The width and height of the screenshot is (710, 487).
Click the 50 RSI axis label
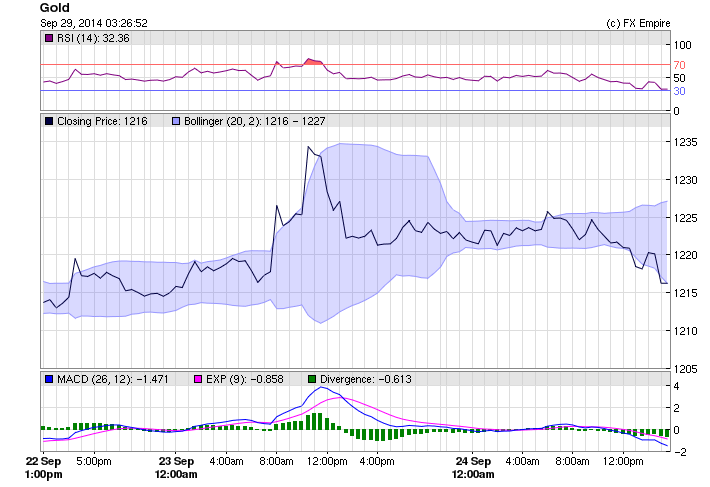(x=679, y=78)
